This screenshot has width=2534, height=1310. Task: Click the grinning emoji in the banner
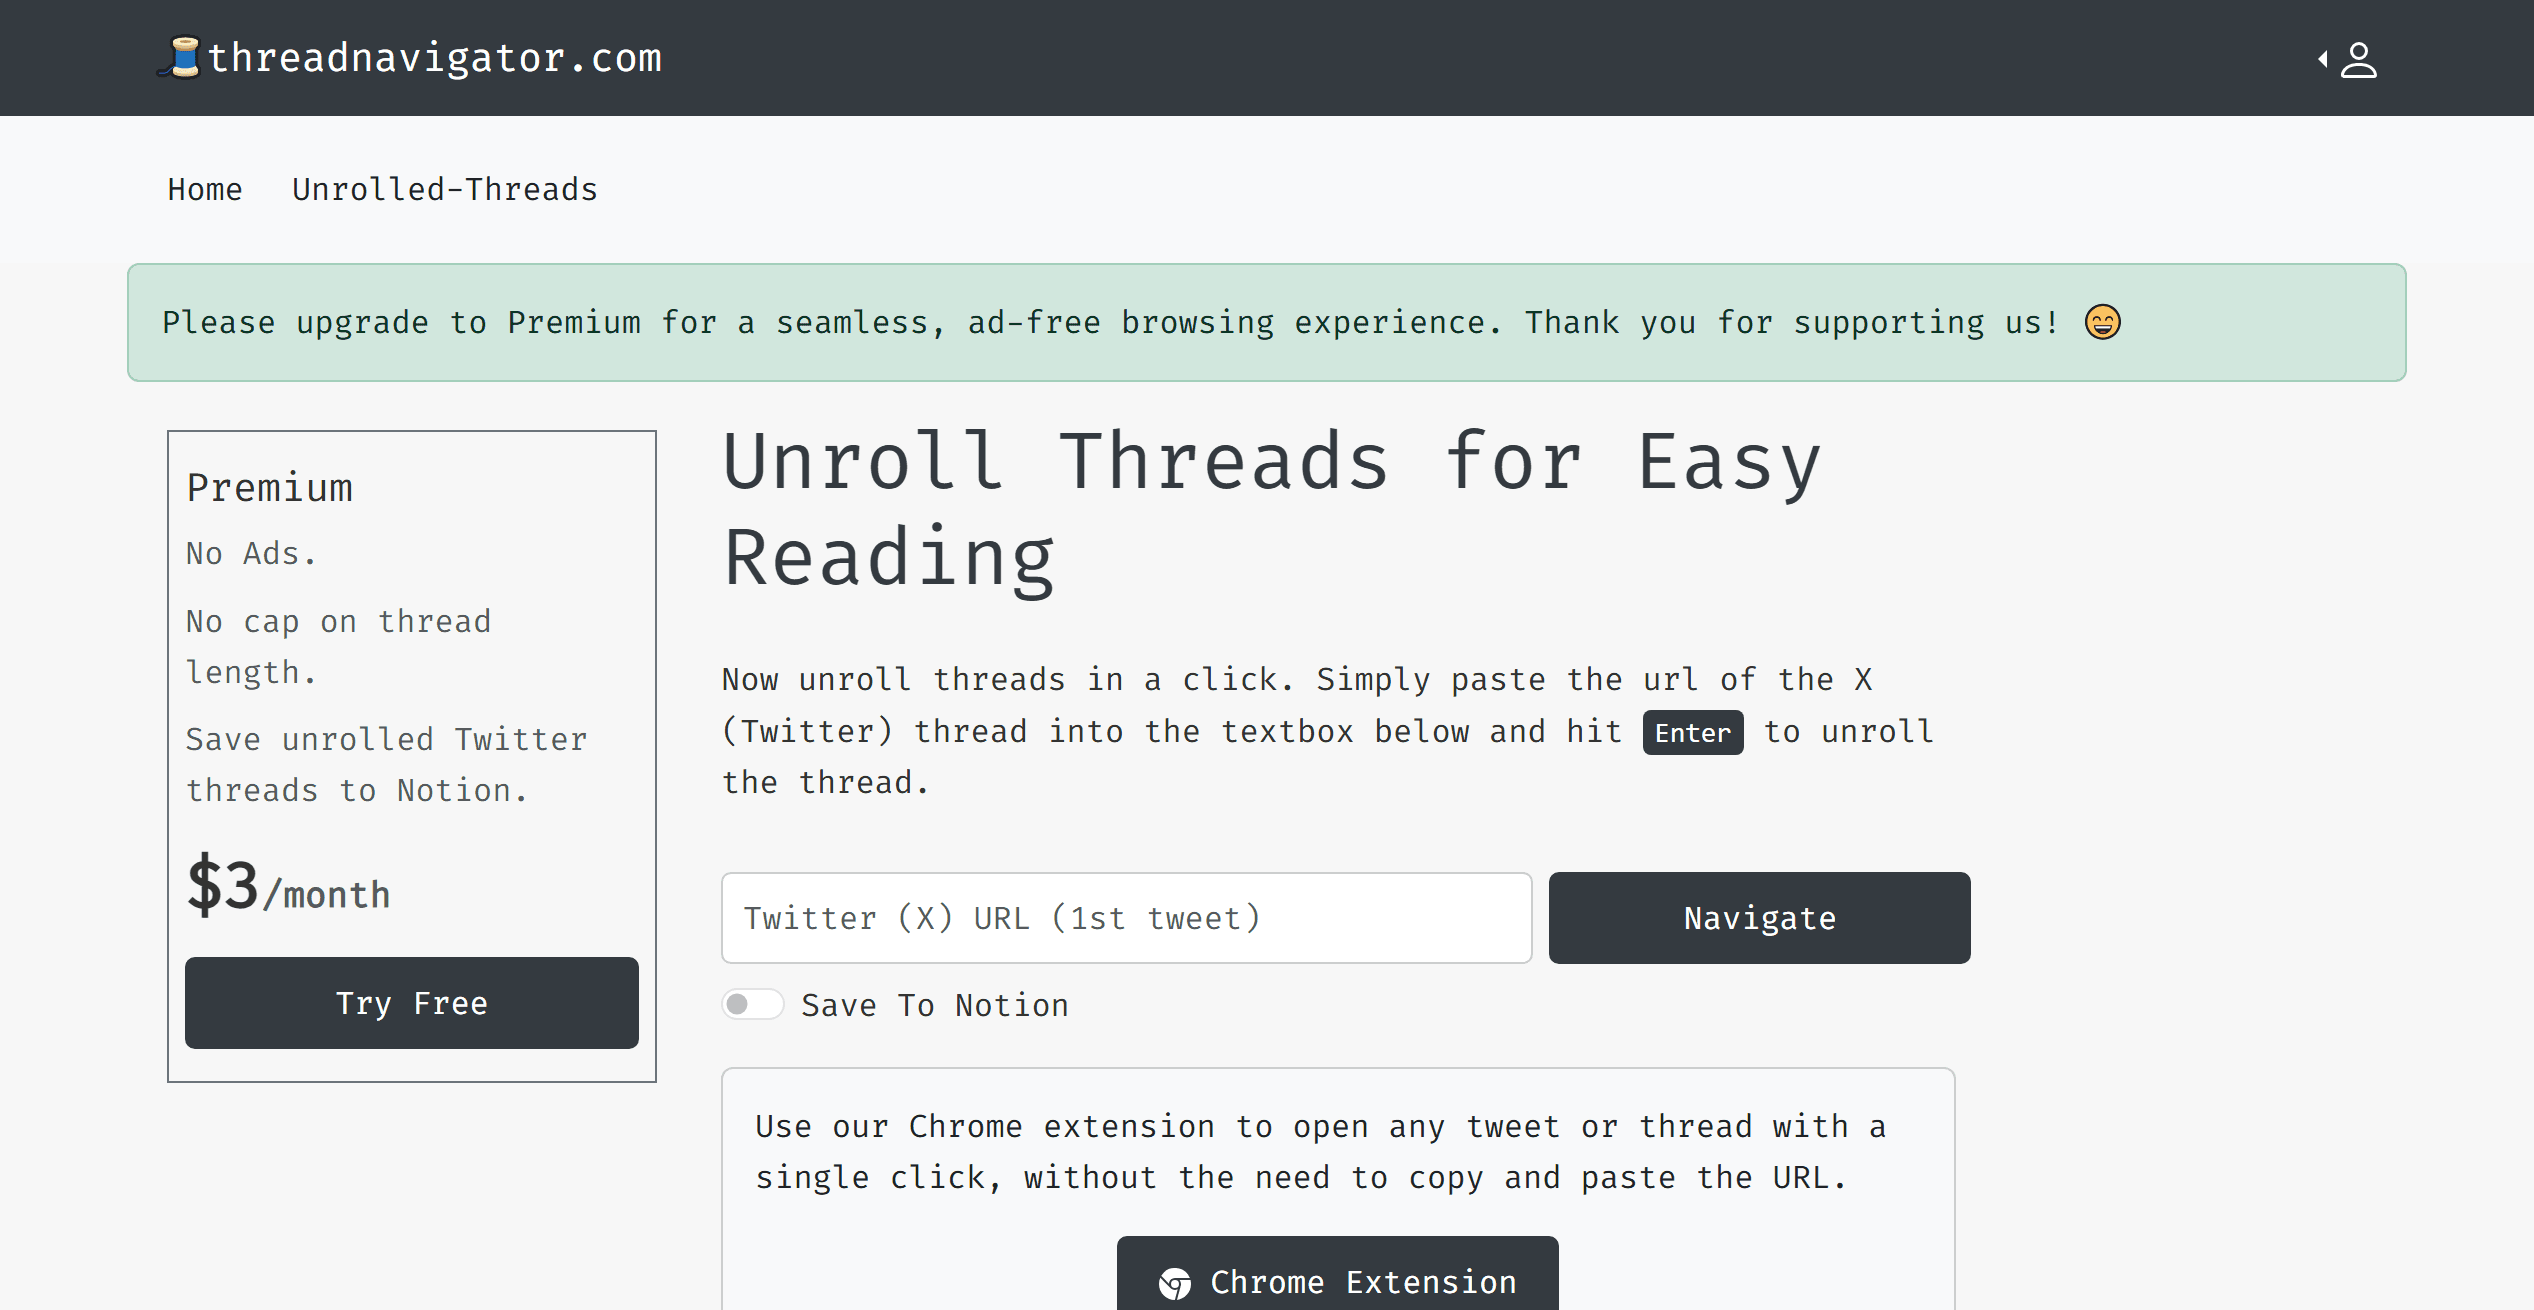coord(2102,322)
